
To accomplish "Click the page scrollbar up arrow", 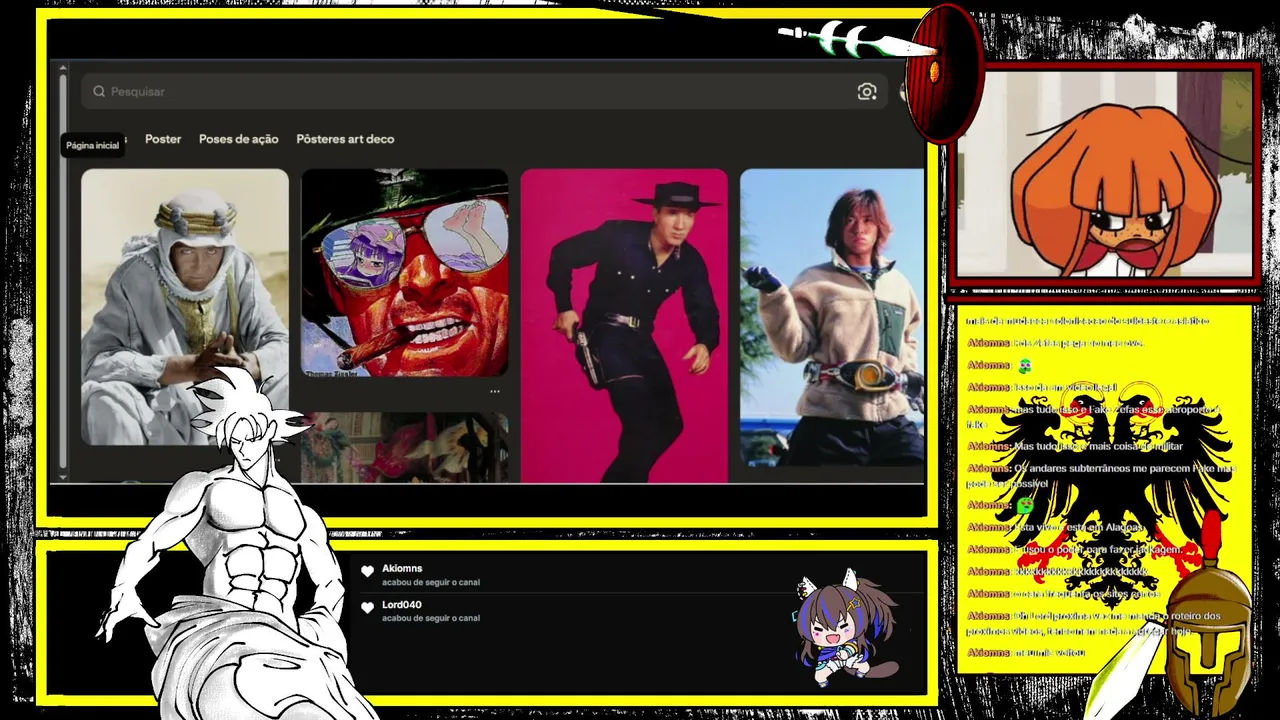I will click(x=63, y=68).
